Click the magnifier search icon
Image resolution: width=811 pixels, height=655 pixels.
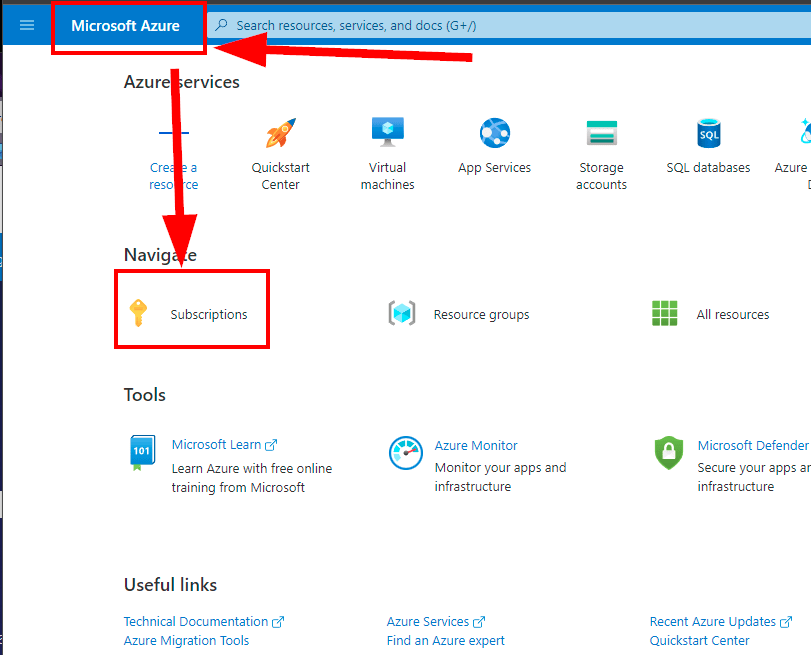(x=221, y=25)
